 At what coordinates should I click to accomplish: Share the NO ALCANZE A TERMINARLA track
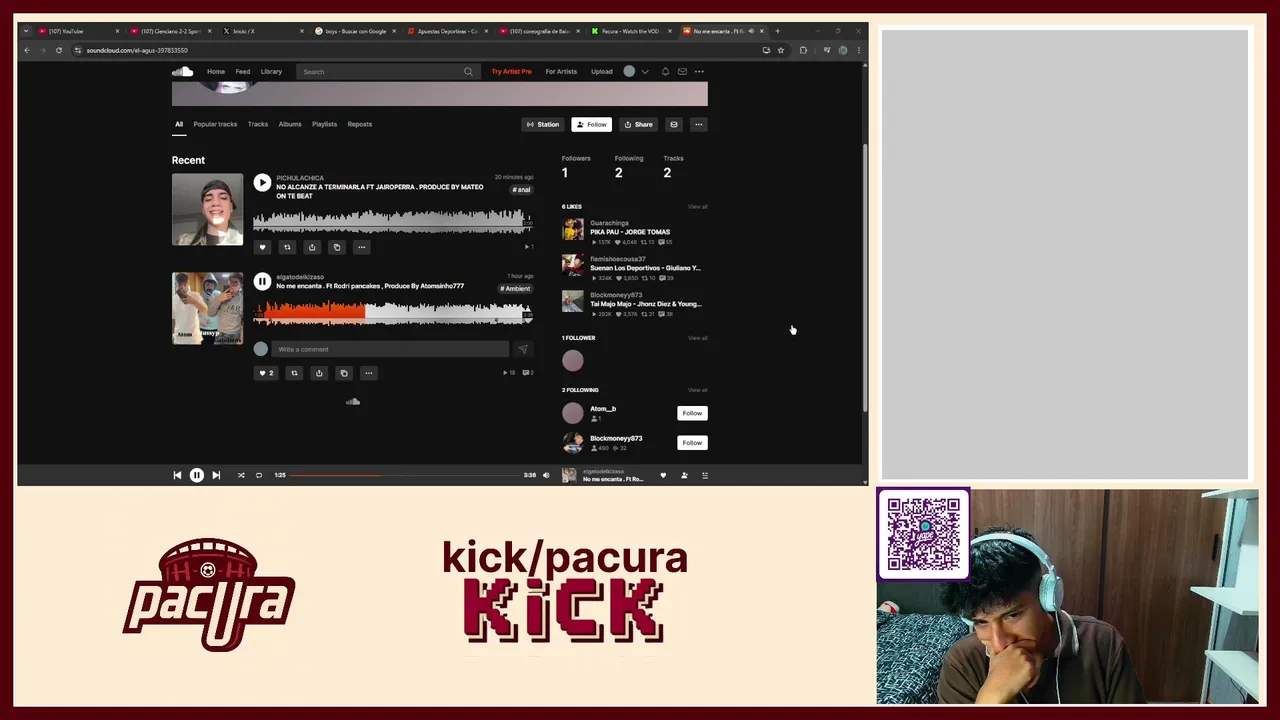312,247
